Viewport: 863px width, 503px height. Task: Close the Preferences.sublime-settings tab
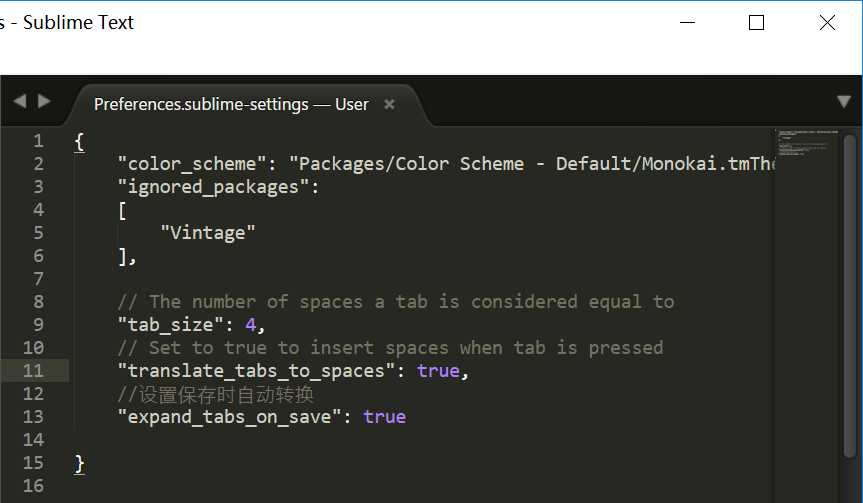pos(389,104)
